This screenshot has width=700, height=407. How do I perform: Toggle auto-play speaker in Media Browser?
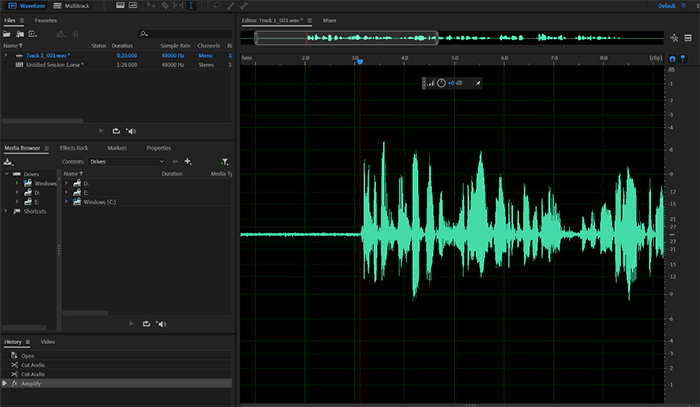[x=160, y=323]
